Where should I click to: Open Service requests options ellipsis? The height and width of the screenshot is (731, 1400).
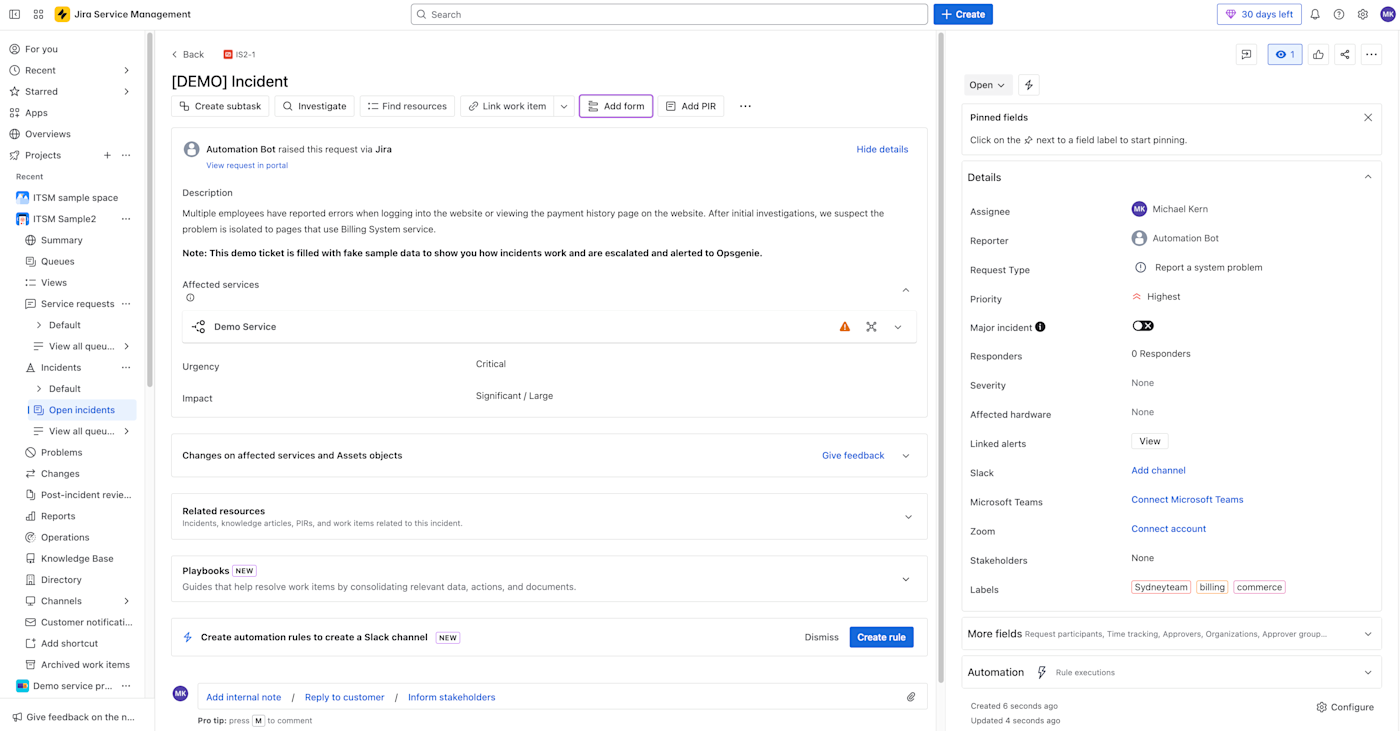click(x=126, y=304)
